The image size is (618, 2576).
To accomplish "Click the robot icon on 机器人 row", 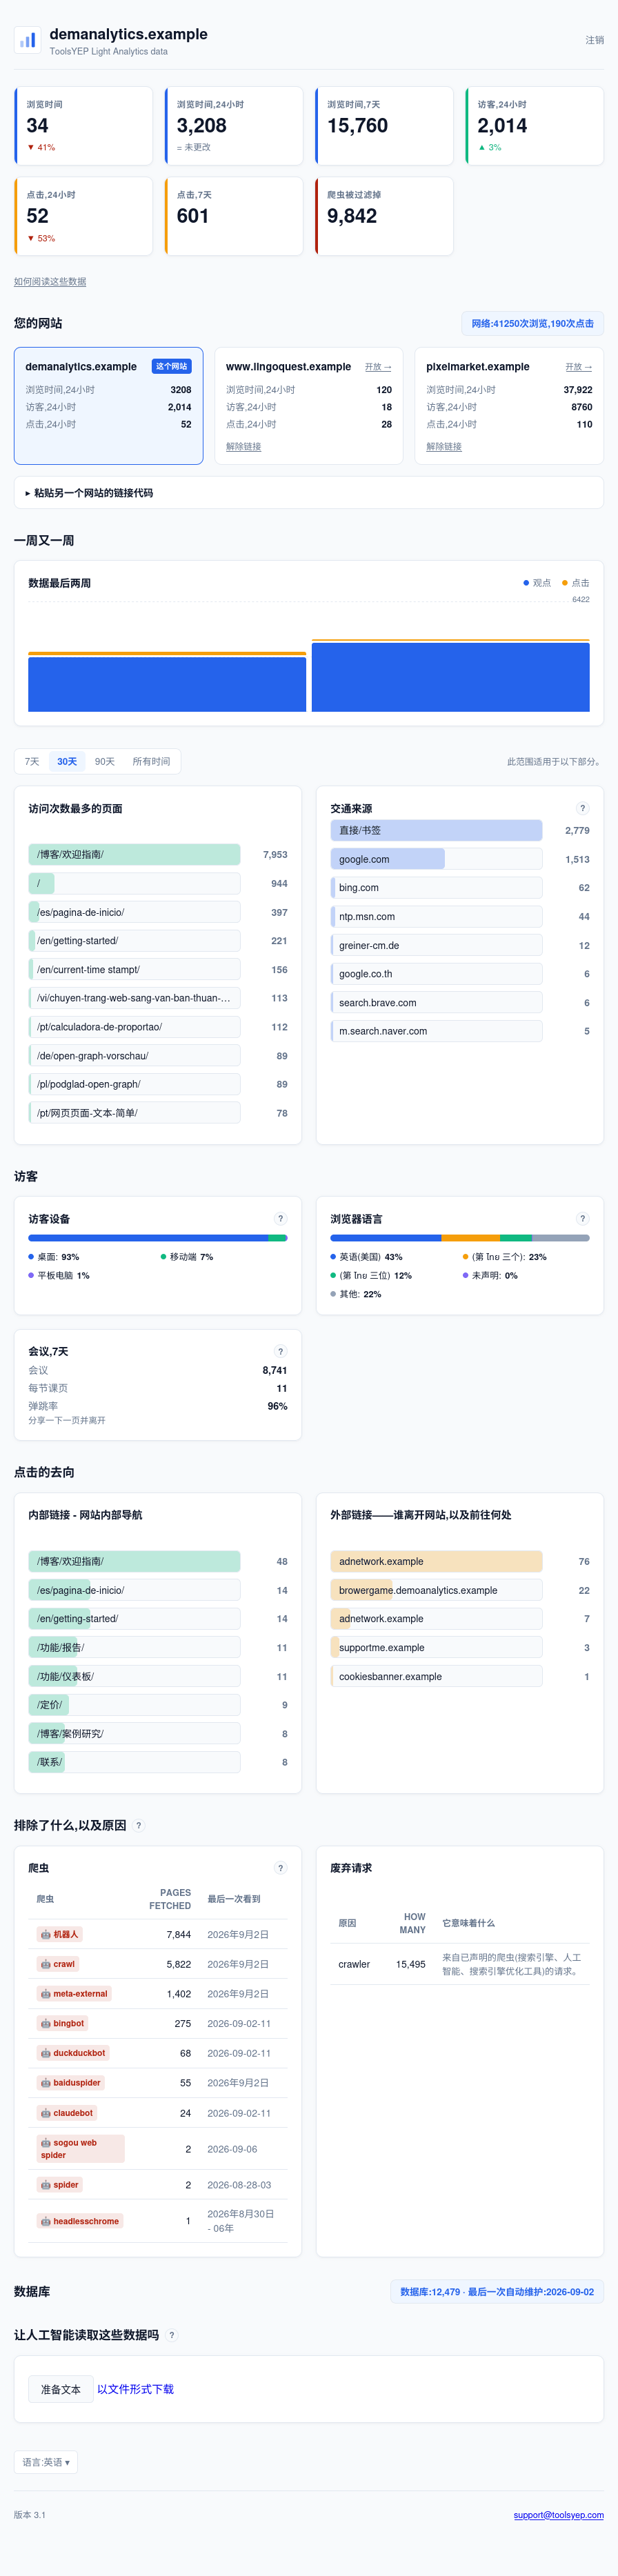I will (x=46, y=1934).
